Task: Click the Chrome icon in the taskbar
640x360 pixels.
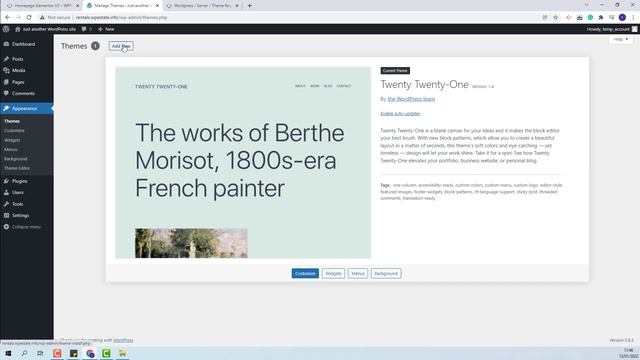Action: (x=90, y=353)
